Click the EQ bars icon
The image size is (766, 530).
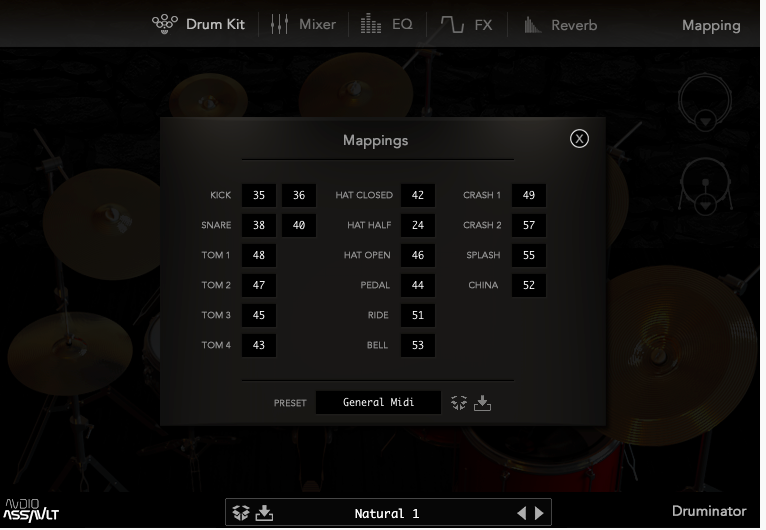click(x=371, y=24)
